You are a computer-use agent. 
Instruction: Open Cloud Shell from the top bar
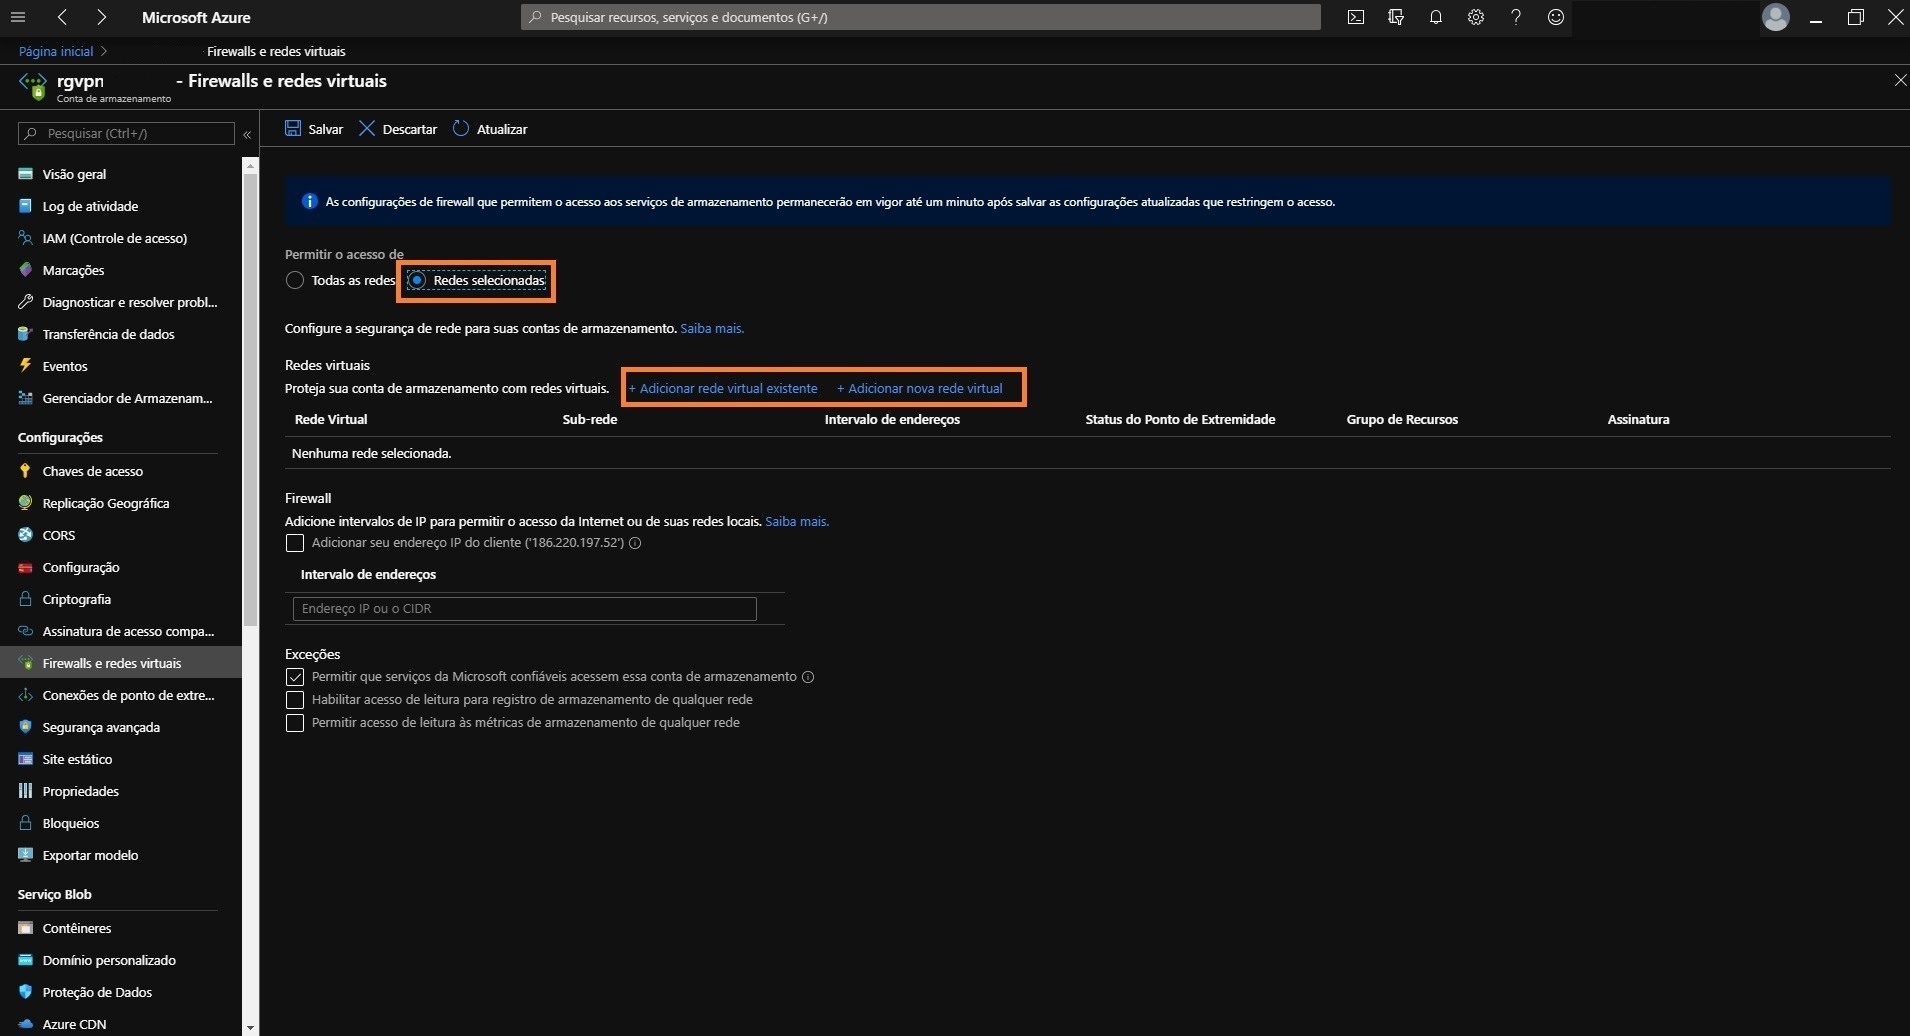[x=1356, y=17]
